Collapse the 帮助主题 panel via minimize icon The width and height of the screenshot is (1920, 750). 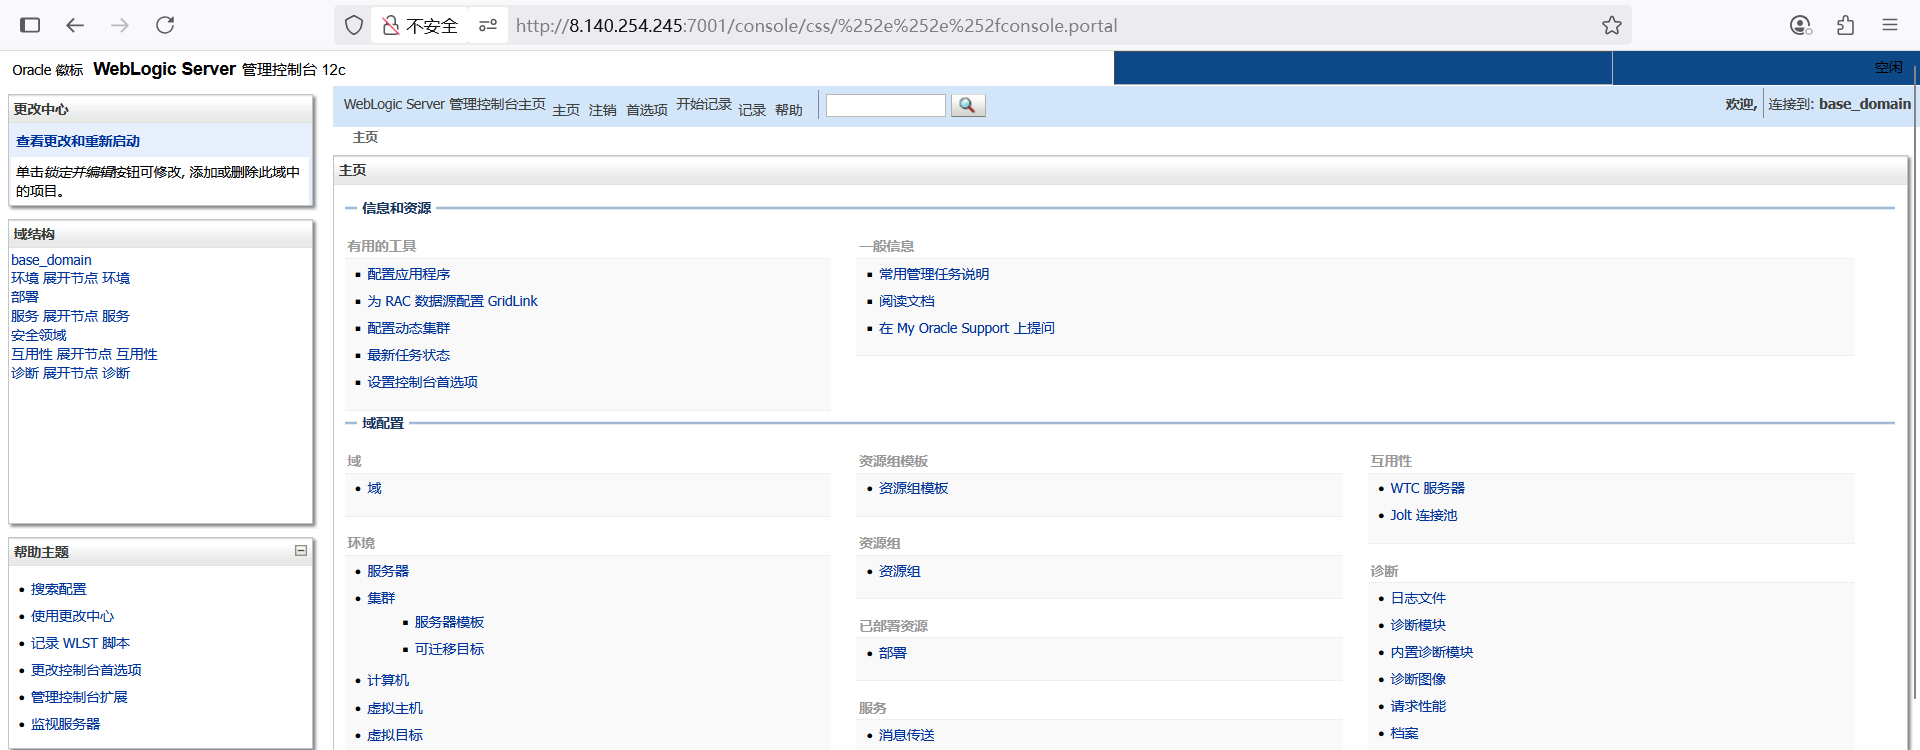pos(301,551)
